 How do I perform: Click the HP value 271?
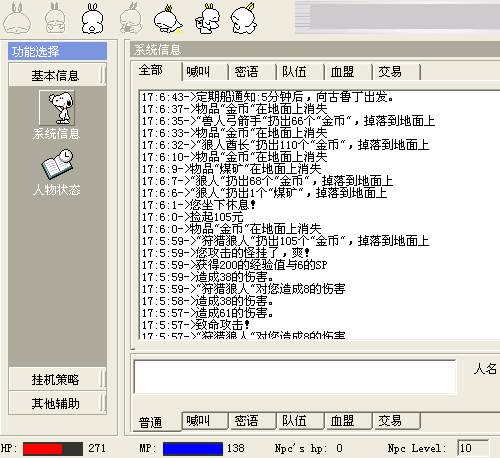[97, 448]
